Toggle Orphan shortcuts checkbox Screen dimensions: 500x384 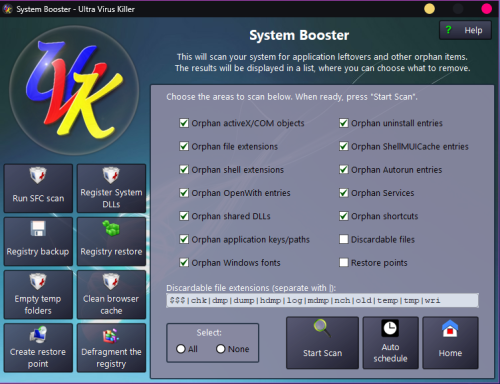[x=344, y=216]
